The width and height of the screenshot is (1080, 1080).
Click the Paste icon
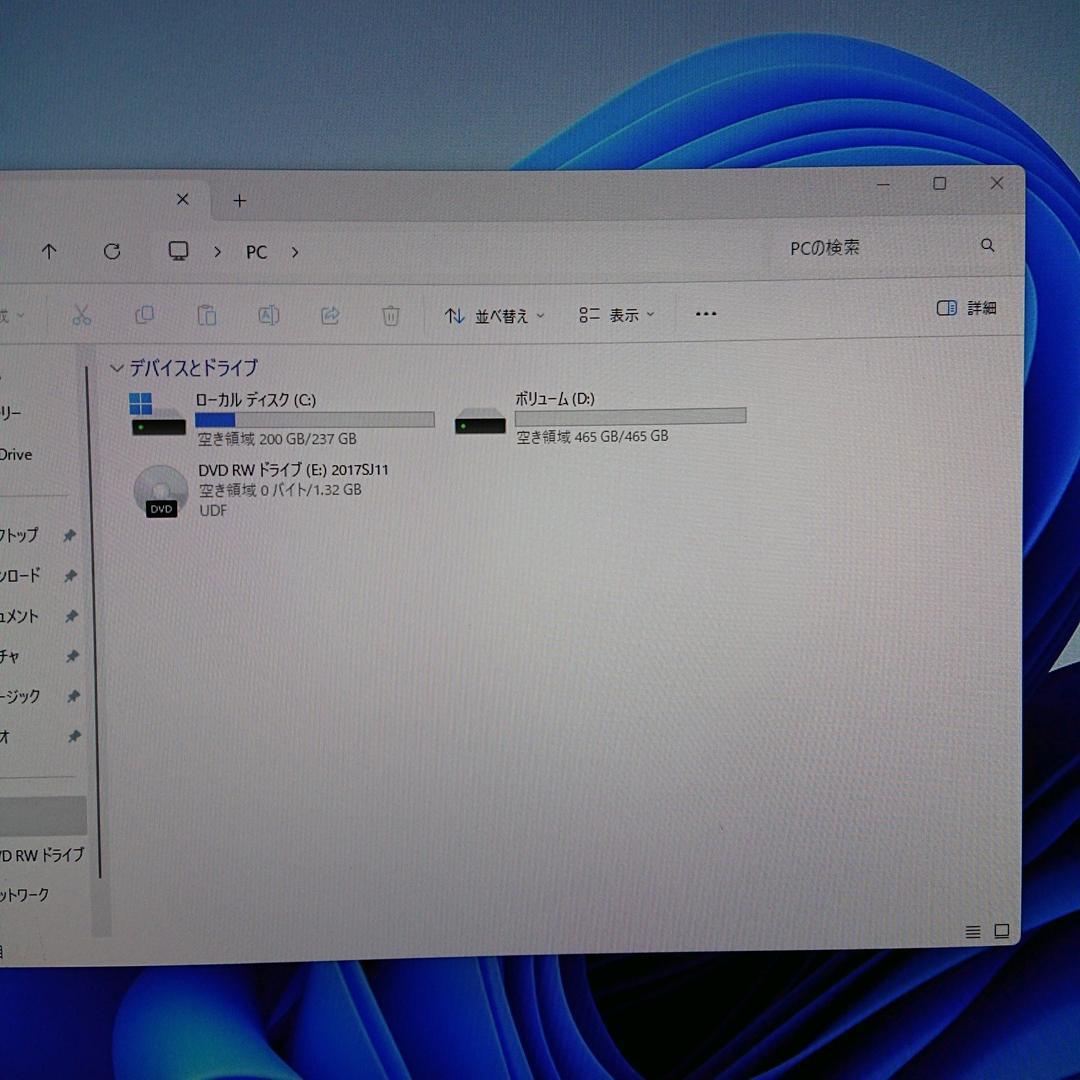coord(207,314)
